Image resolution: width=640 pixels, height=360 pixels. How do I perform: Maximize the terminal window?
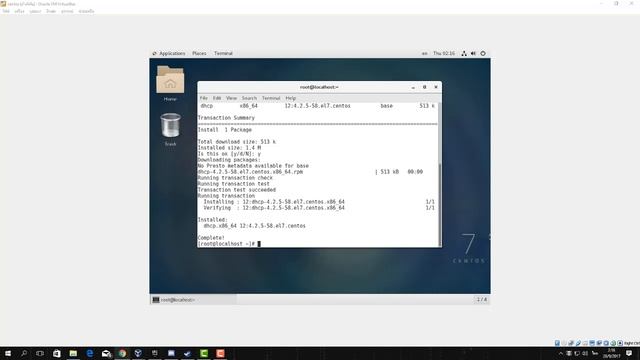[424, 87]
